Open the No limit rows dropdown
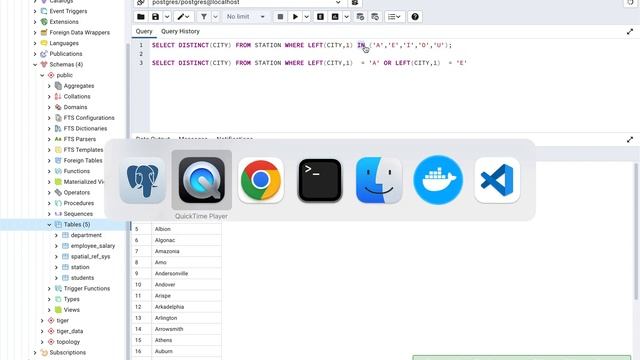Image resolution: width=640 pixels, height=360 pixels. tap(246, 17)
